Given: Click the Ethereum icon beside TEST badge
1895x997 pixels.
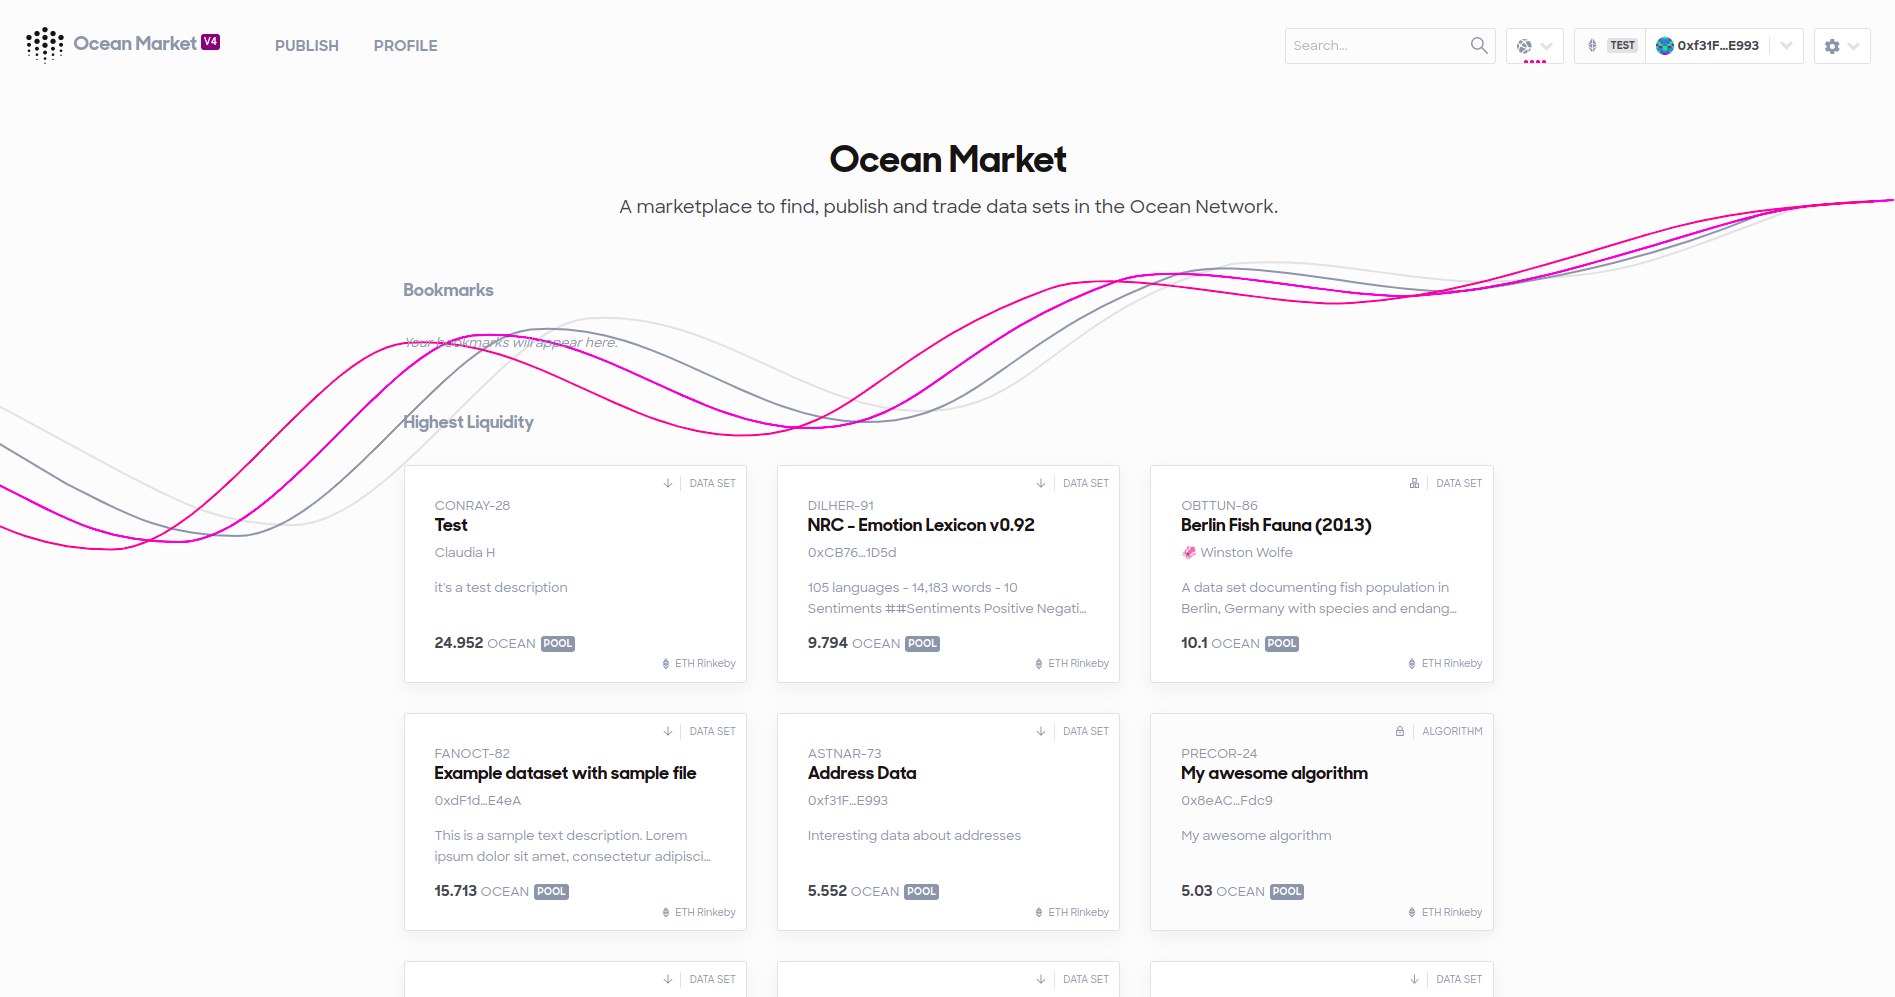Looking at the screenshot, I should (1592, 46).
